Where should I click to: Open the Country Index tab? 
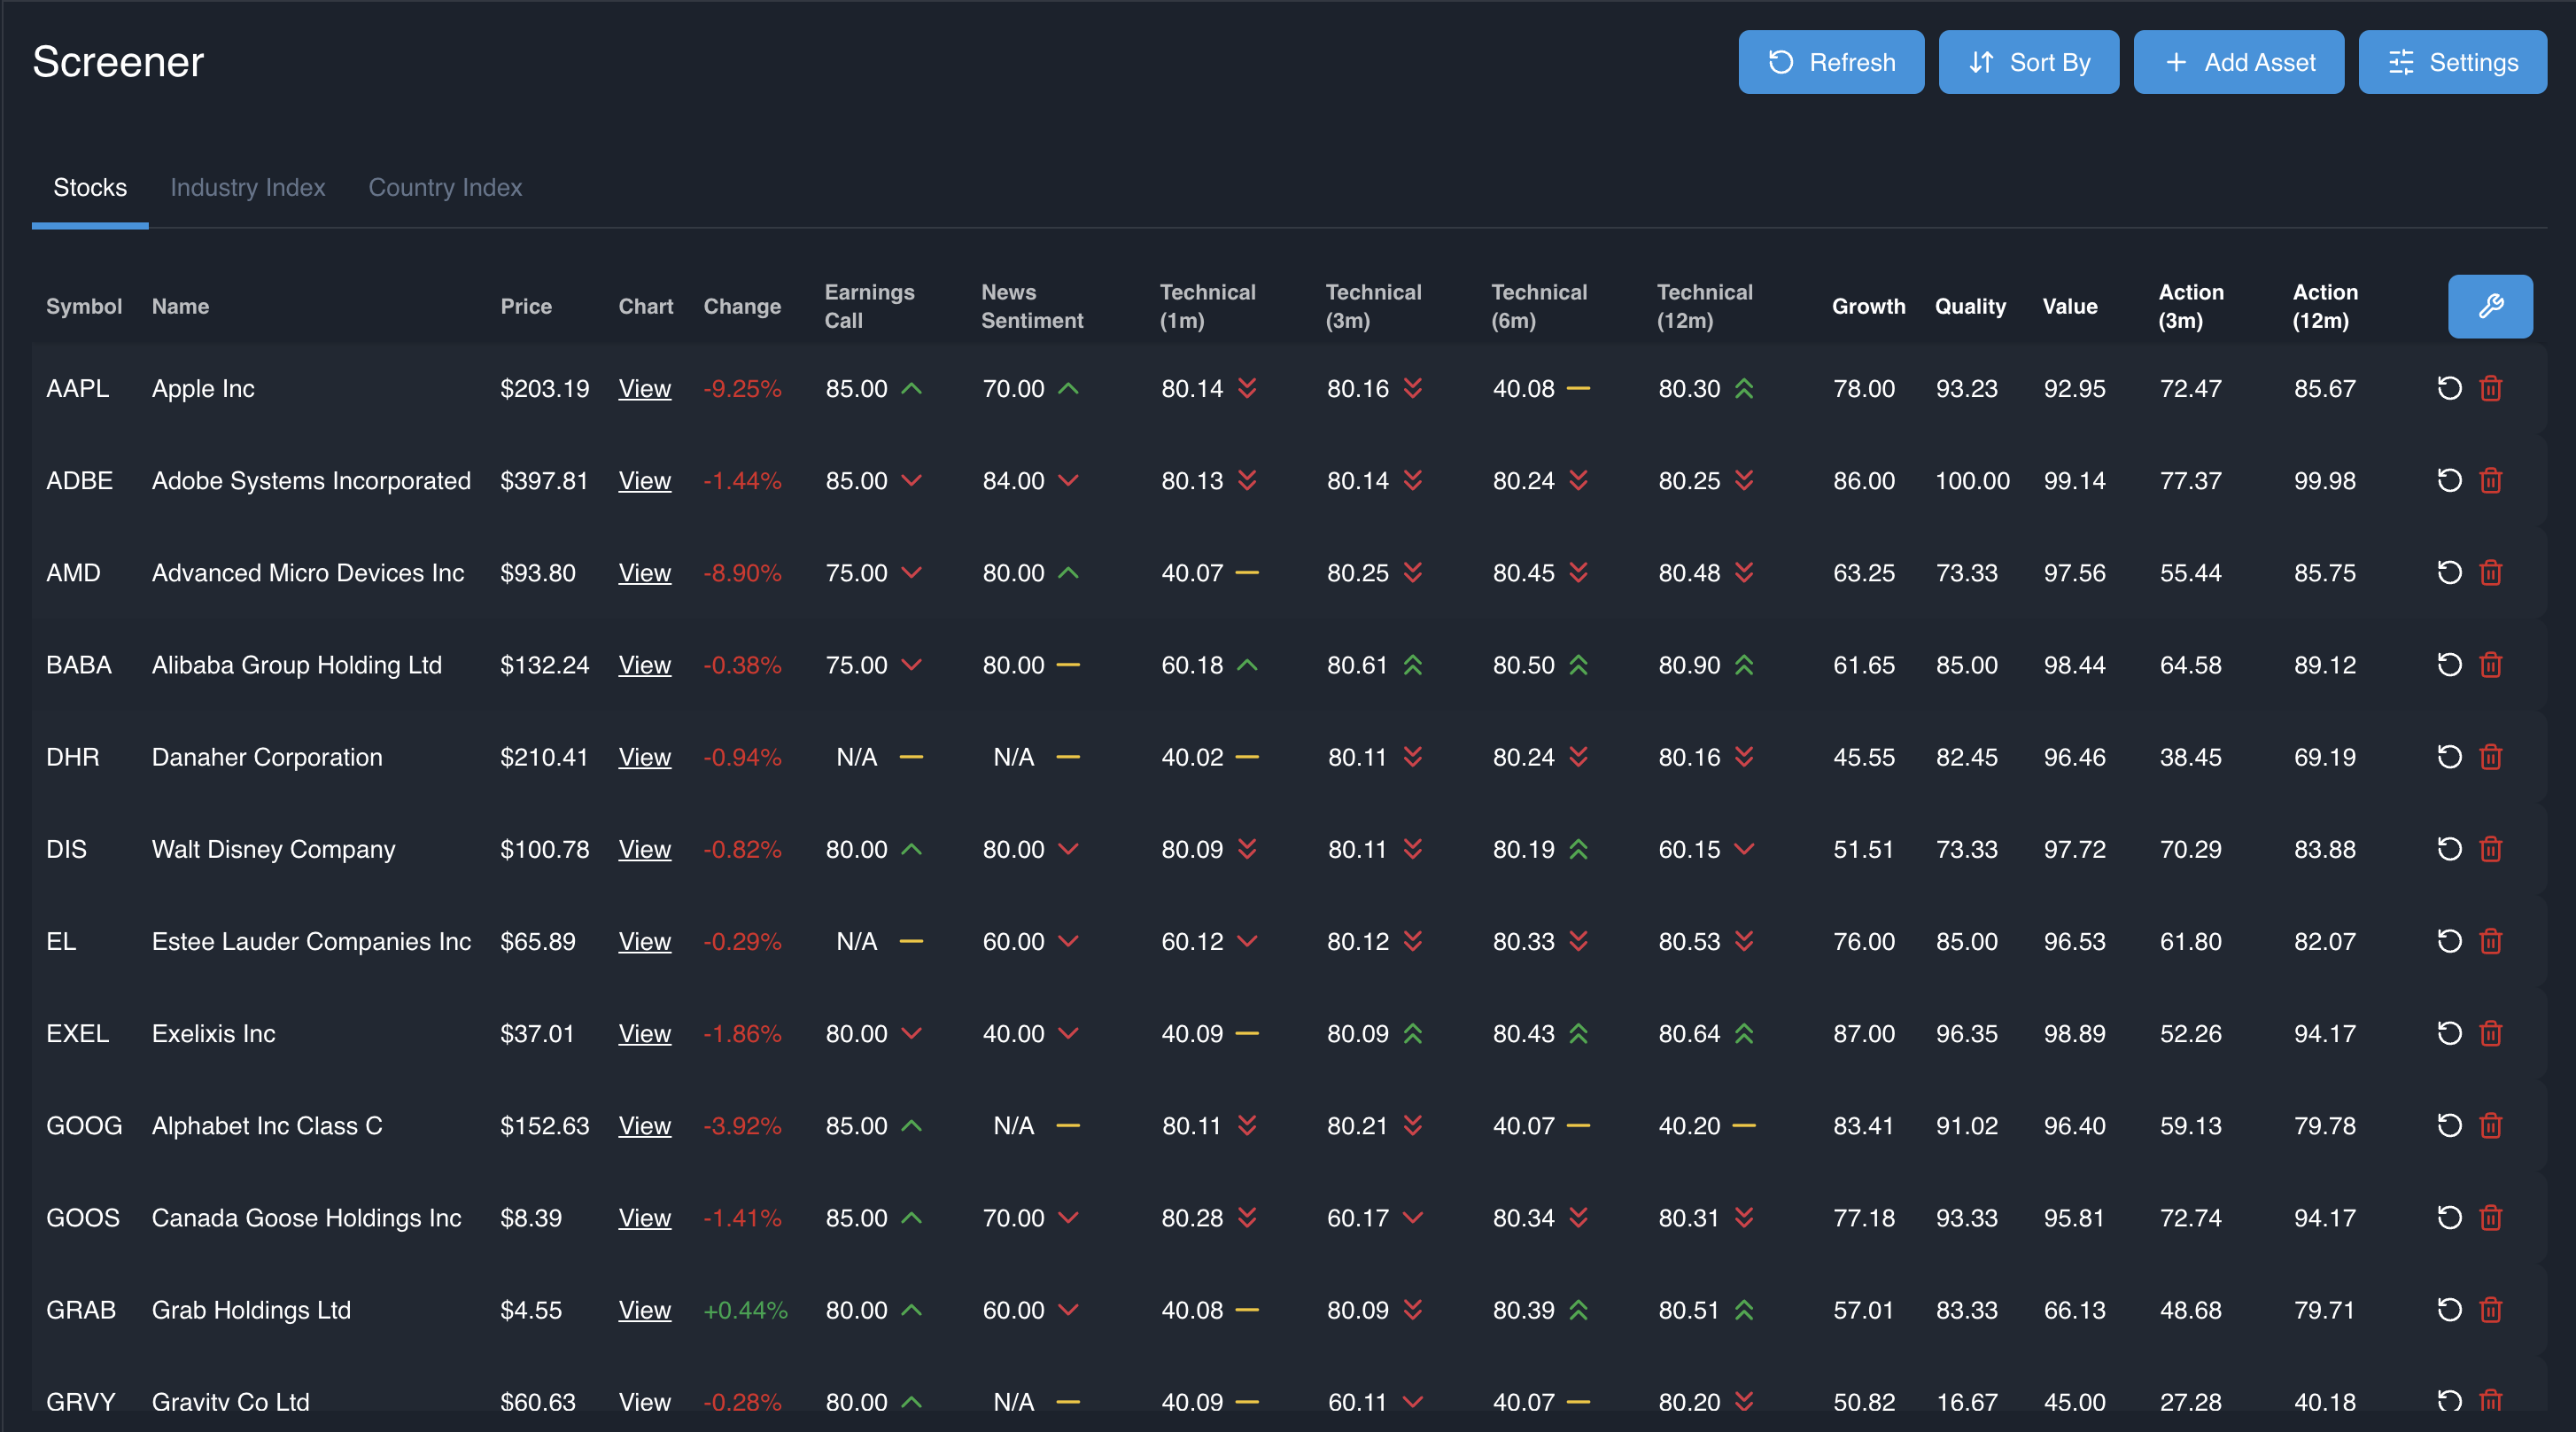pos(445,188)
